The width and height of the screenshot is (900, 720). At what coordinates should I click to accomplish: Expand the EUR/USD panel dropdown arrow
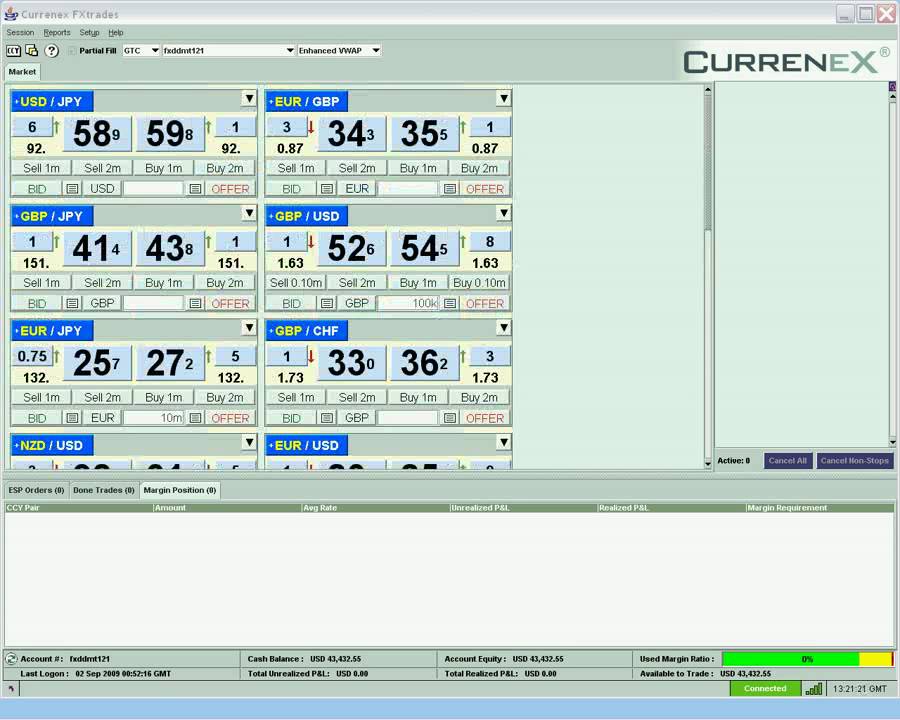point(503,443)
